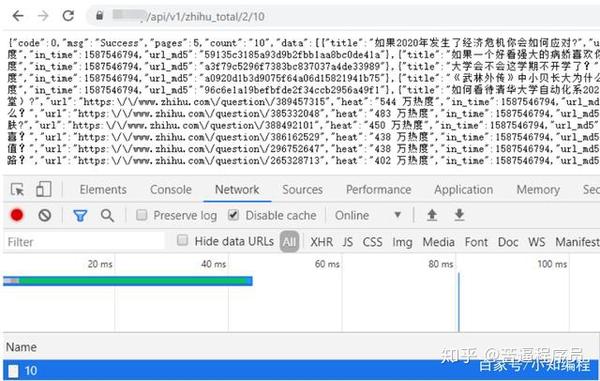
Task: Open the Console tab
Action: (171, 189)
